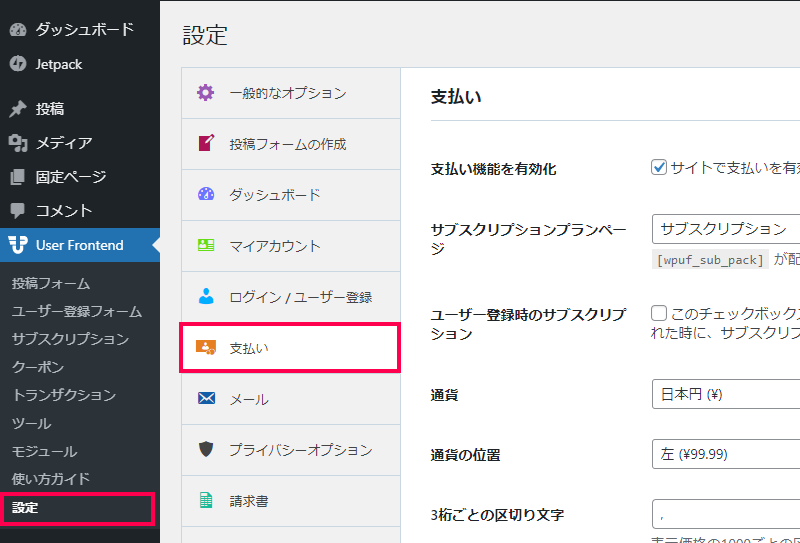Open the サブスクリプションプランページ dropdown
The image size is (800, 543).
(x=726, y=229)
